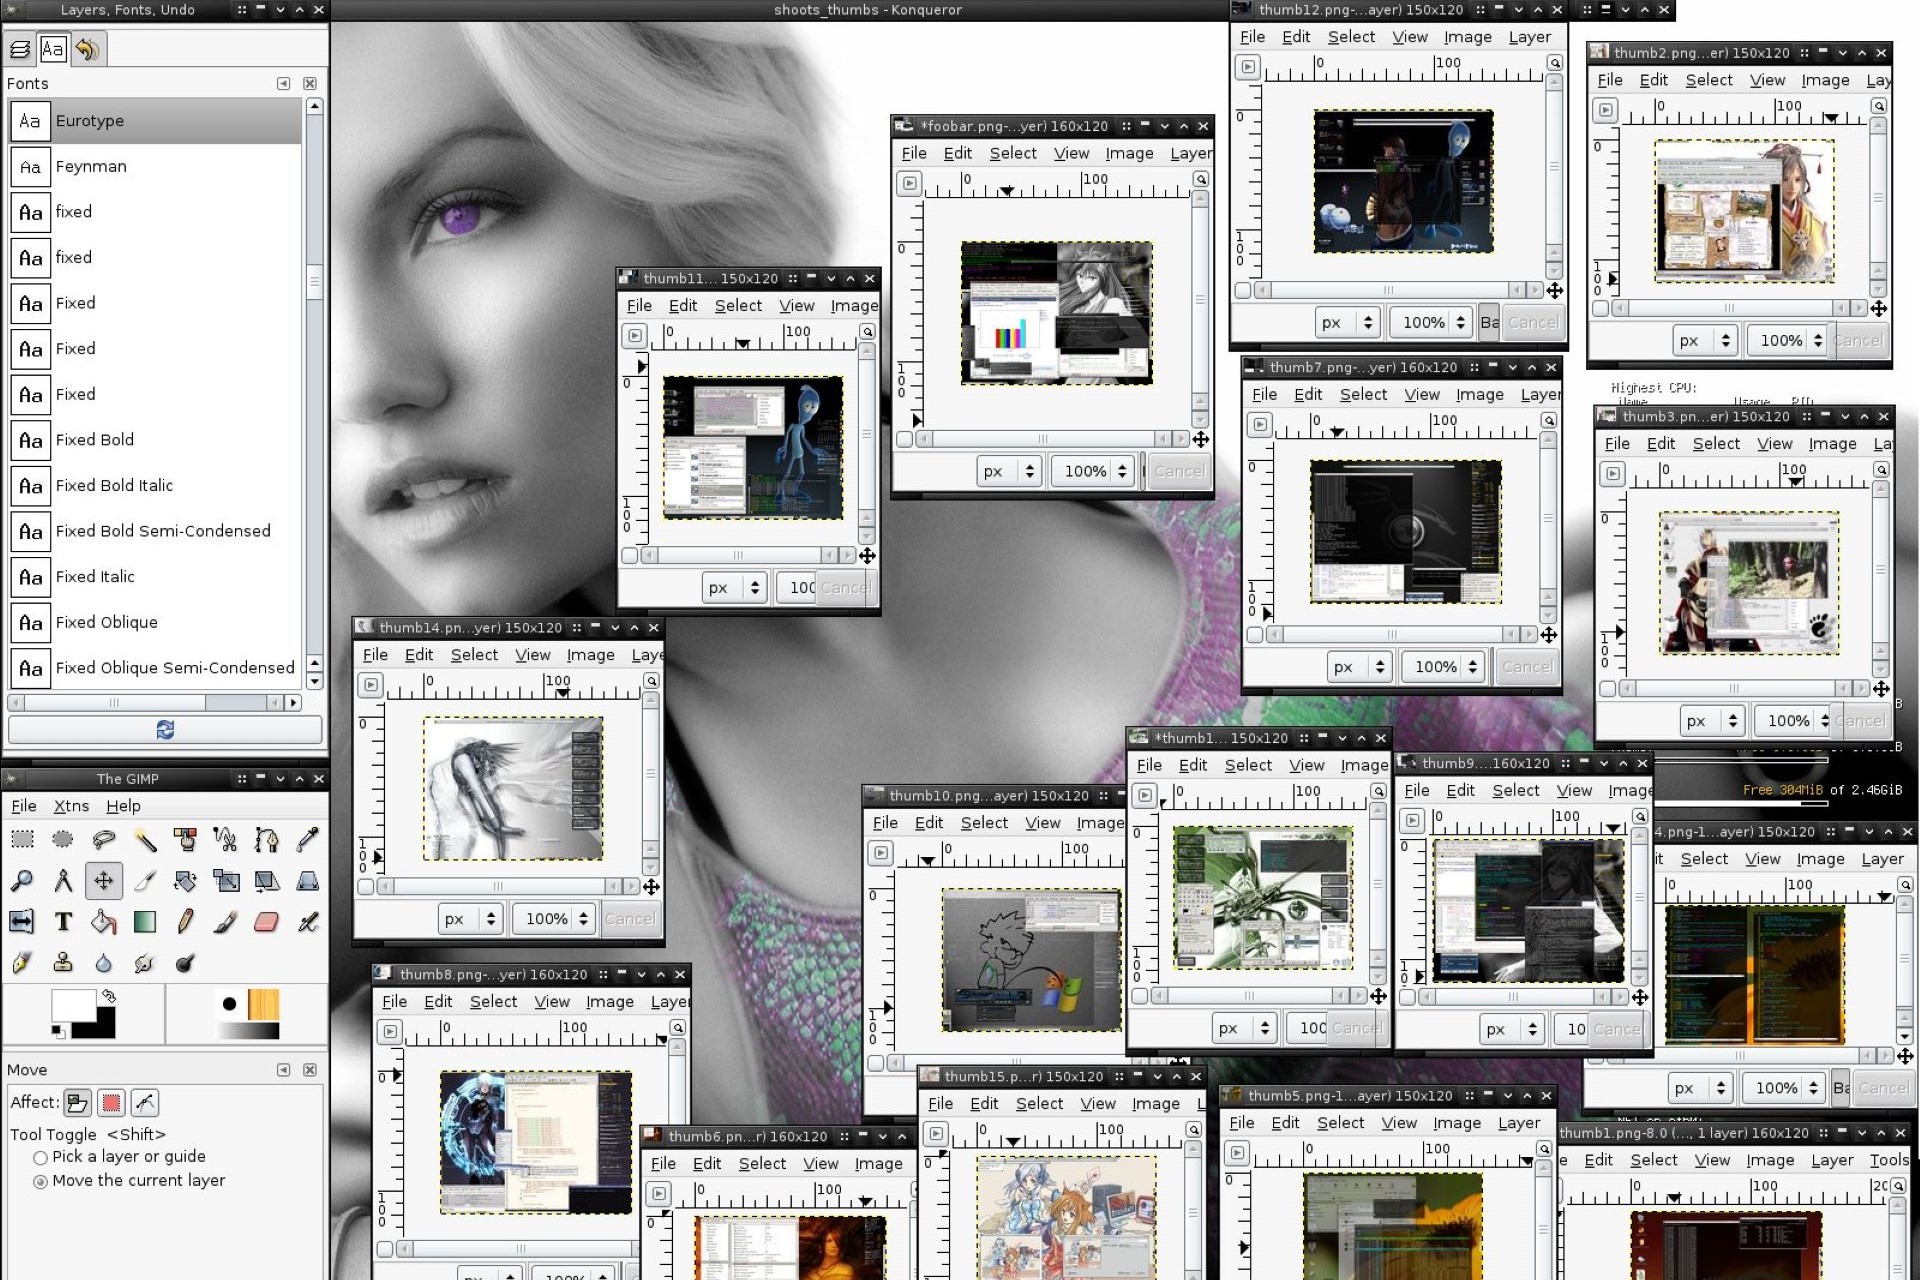Open the px unit dropdown in thumb8.png window
The width and height of the screenshot is (1920, 1280).
pyautogui.click(x=489, y=1274)
